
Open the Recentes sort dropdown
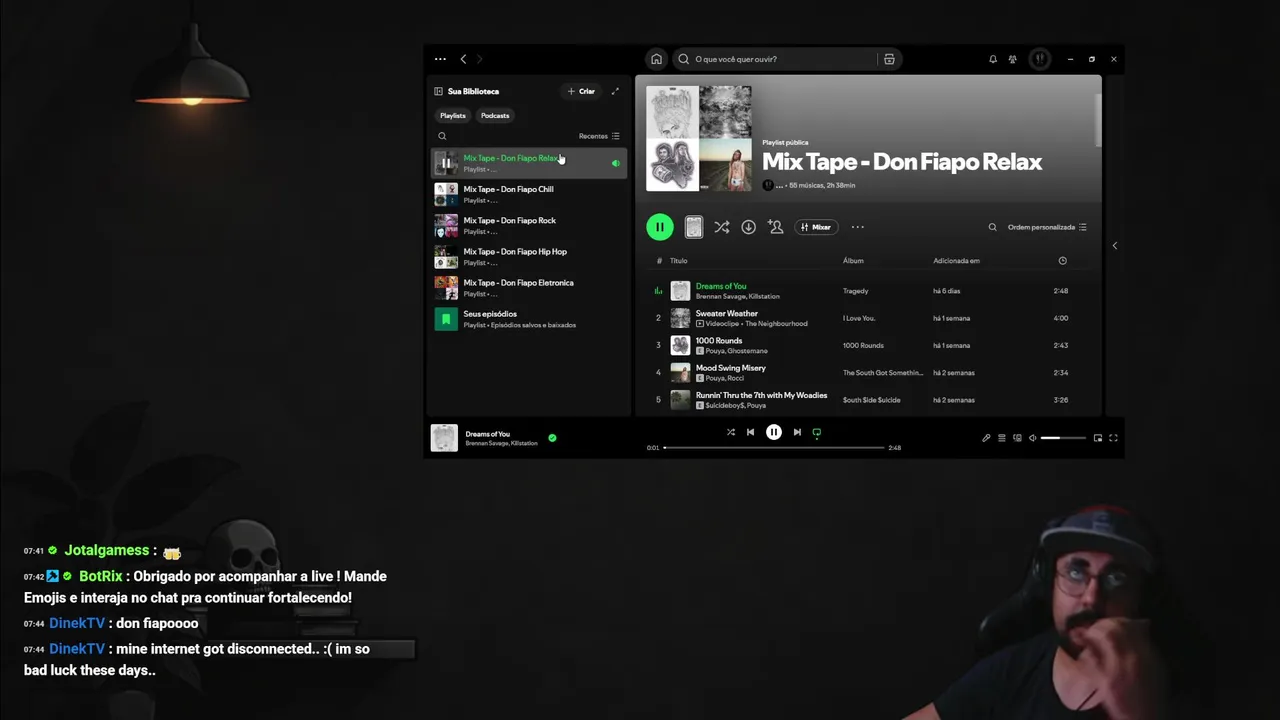599,136
